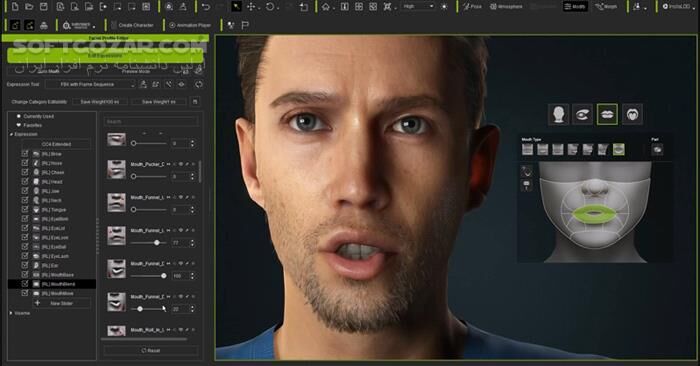The height and width of the screenshot is (366, 700).
Task: Open the dropdown arrow next to Home icon
Action: 335,8
